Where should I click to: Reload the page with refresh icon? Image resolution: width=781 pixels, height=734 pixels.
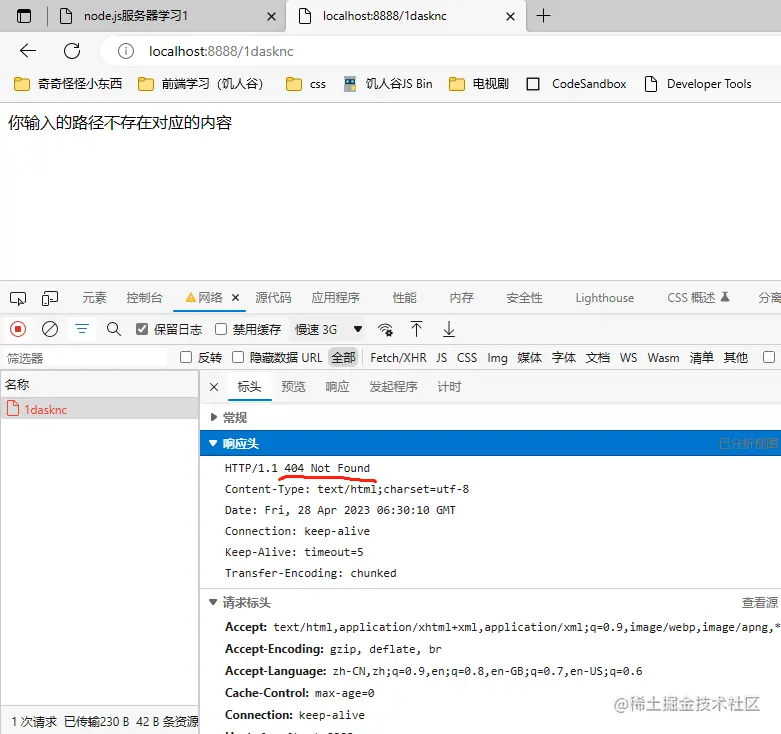click(72, 51)
